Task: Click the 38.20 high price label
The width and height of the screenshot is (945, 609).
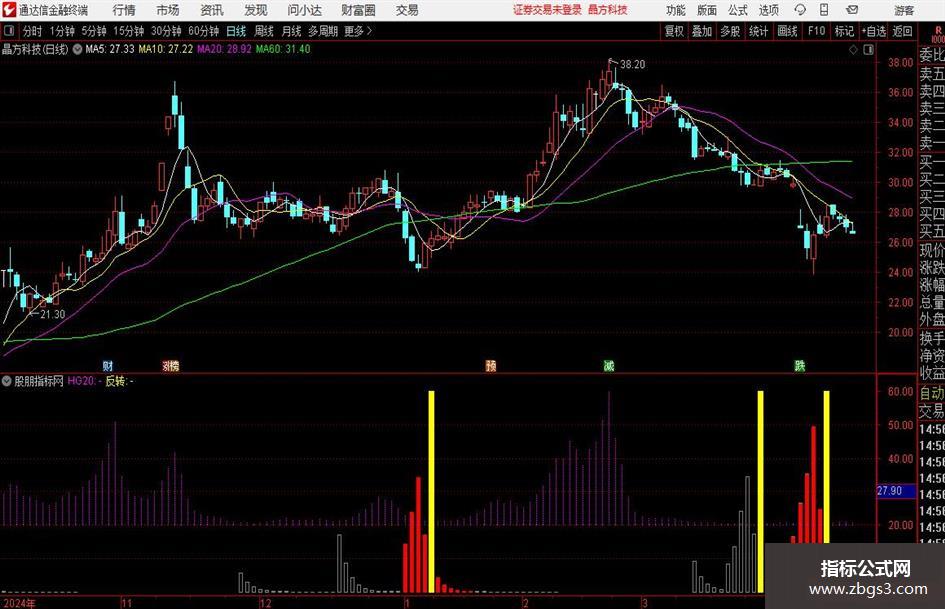Action: click(x=632, y=65)
